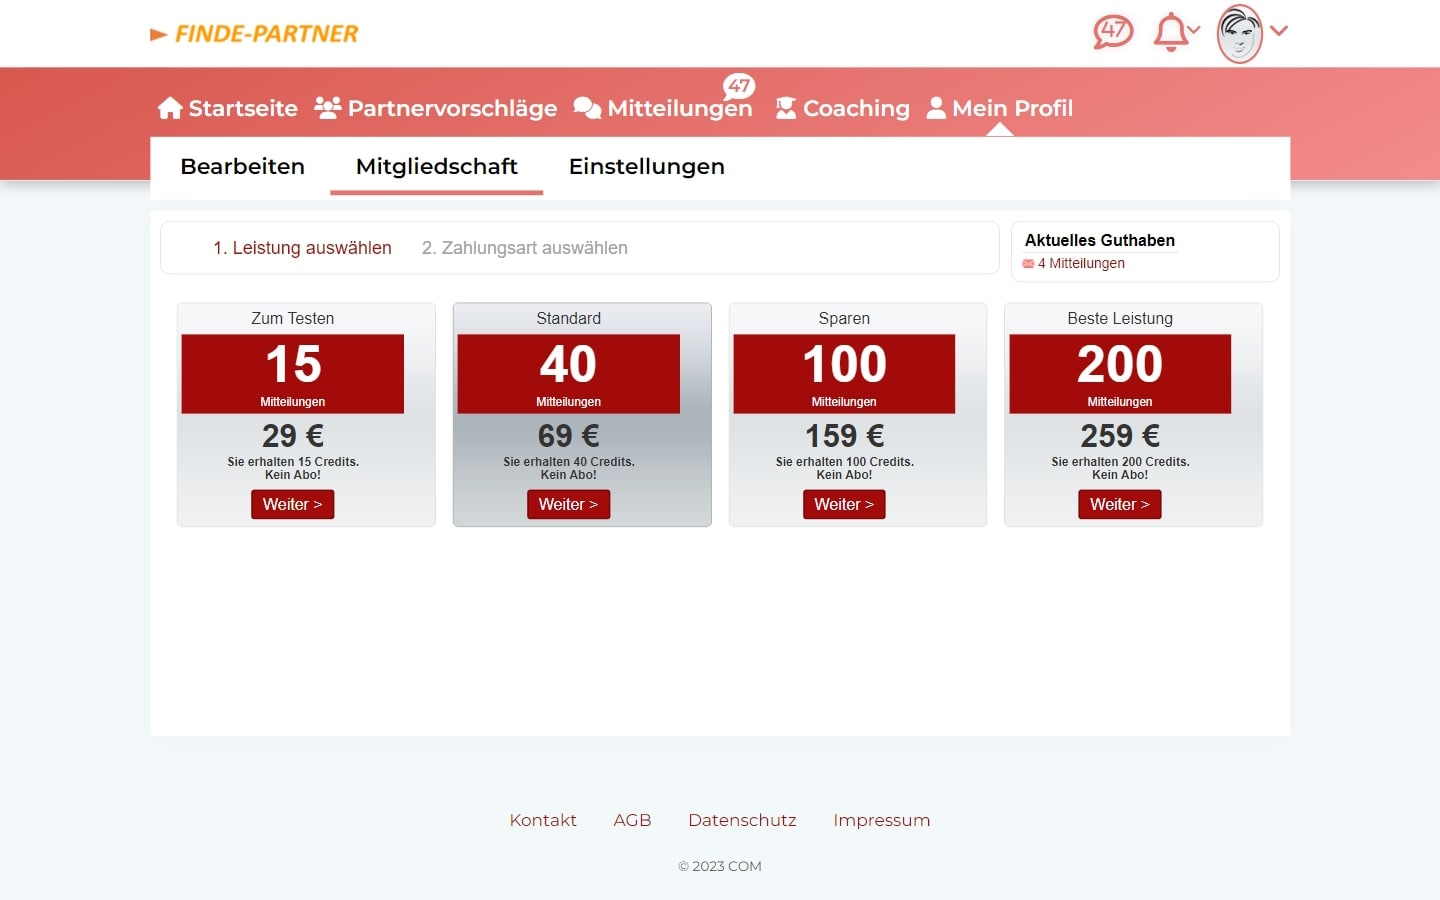1440x900 pixels.
Task: Click the Mitteilungen badge showing 47
Action: (x=740, y=86)
